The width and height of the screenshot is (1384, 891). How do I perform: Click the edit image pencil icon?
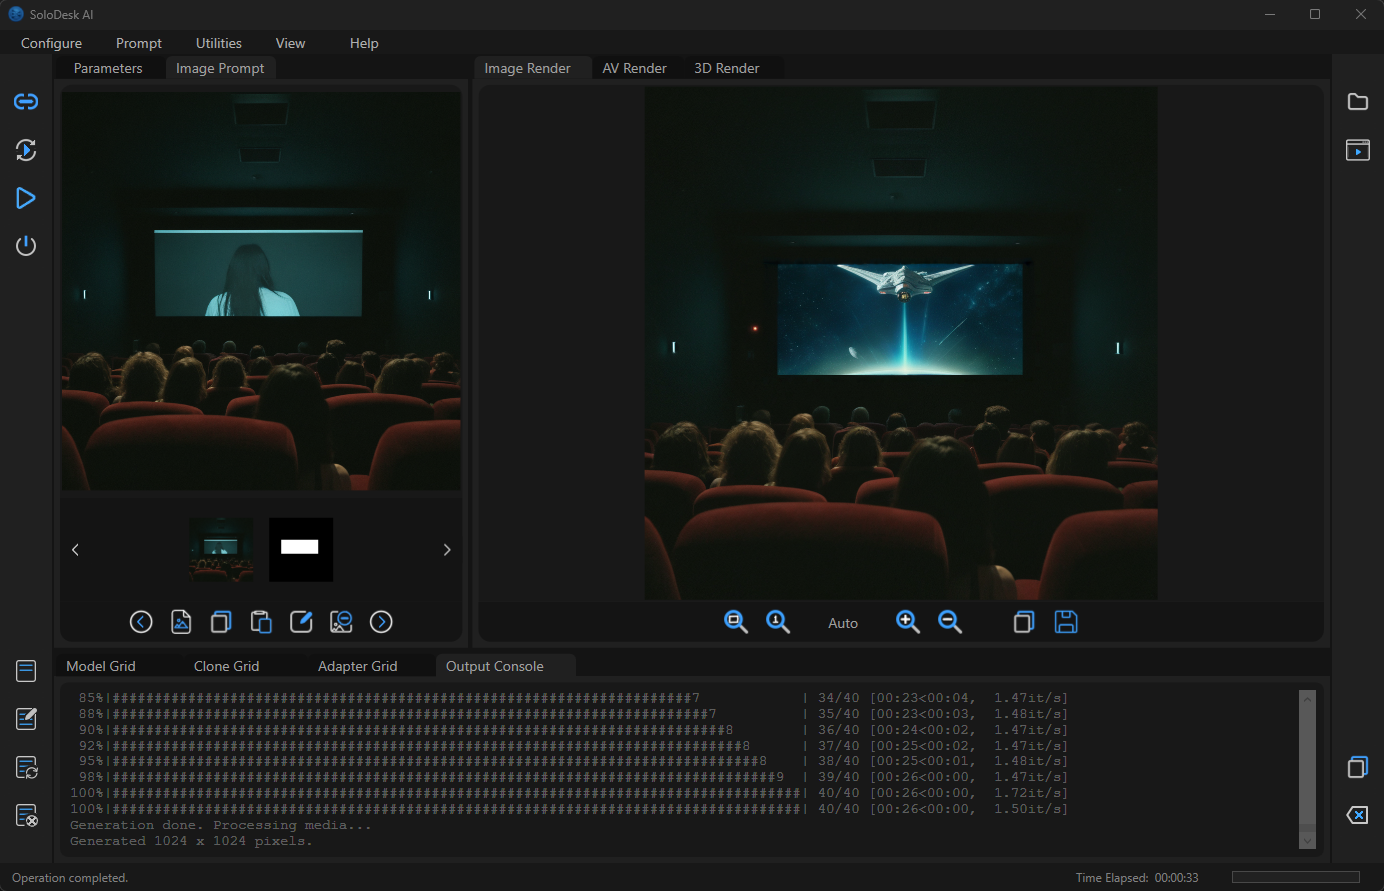(x=301, y=622)
